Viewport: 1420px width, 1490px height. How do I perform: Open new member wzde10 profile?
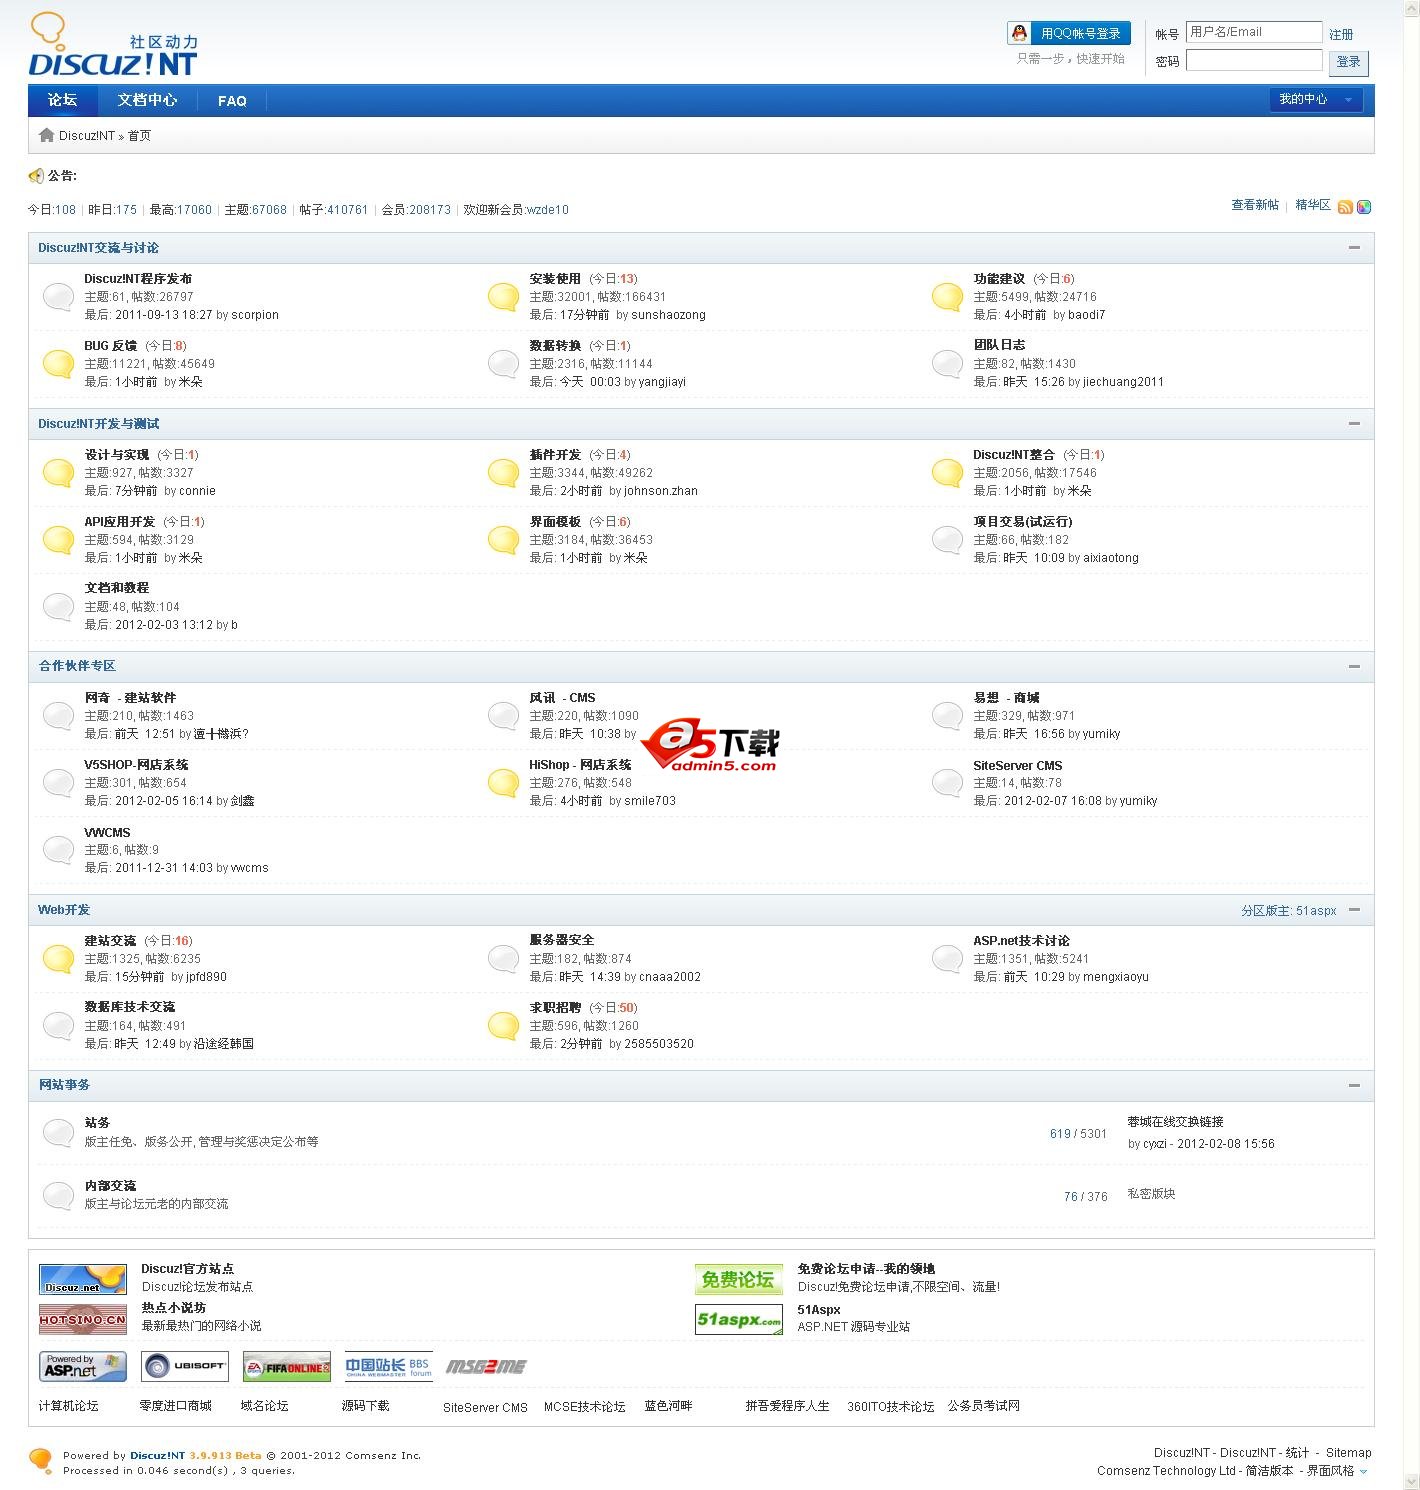click(548, 210)
